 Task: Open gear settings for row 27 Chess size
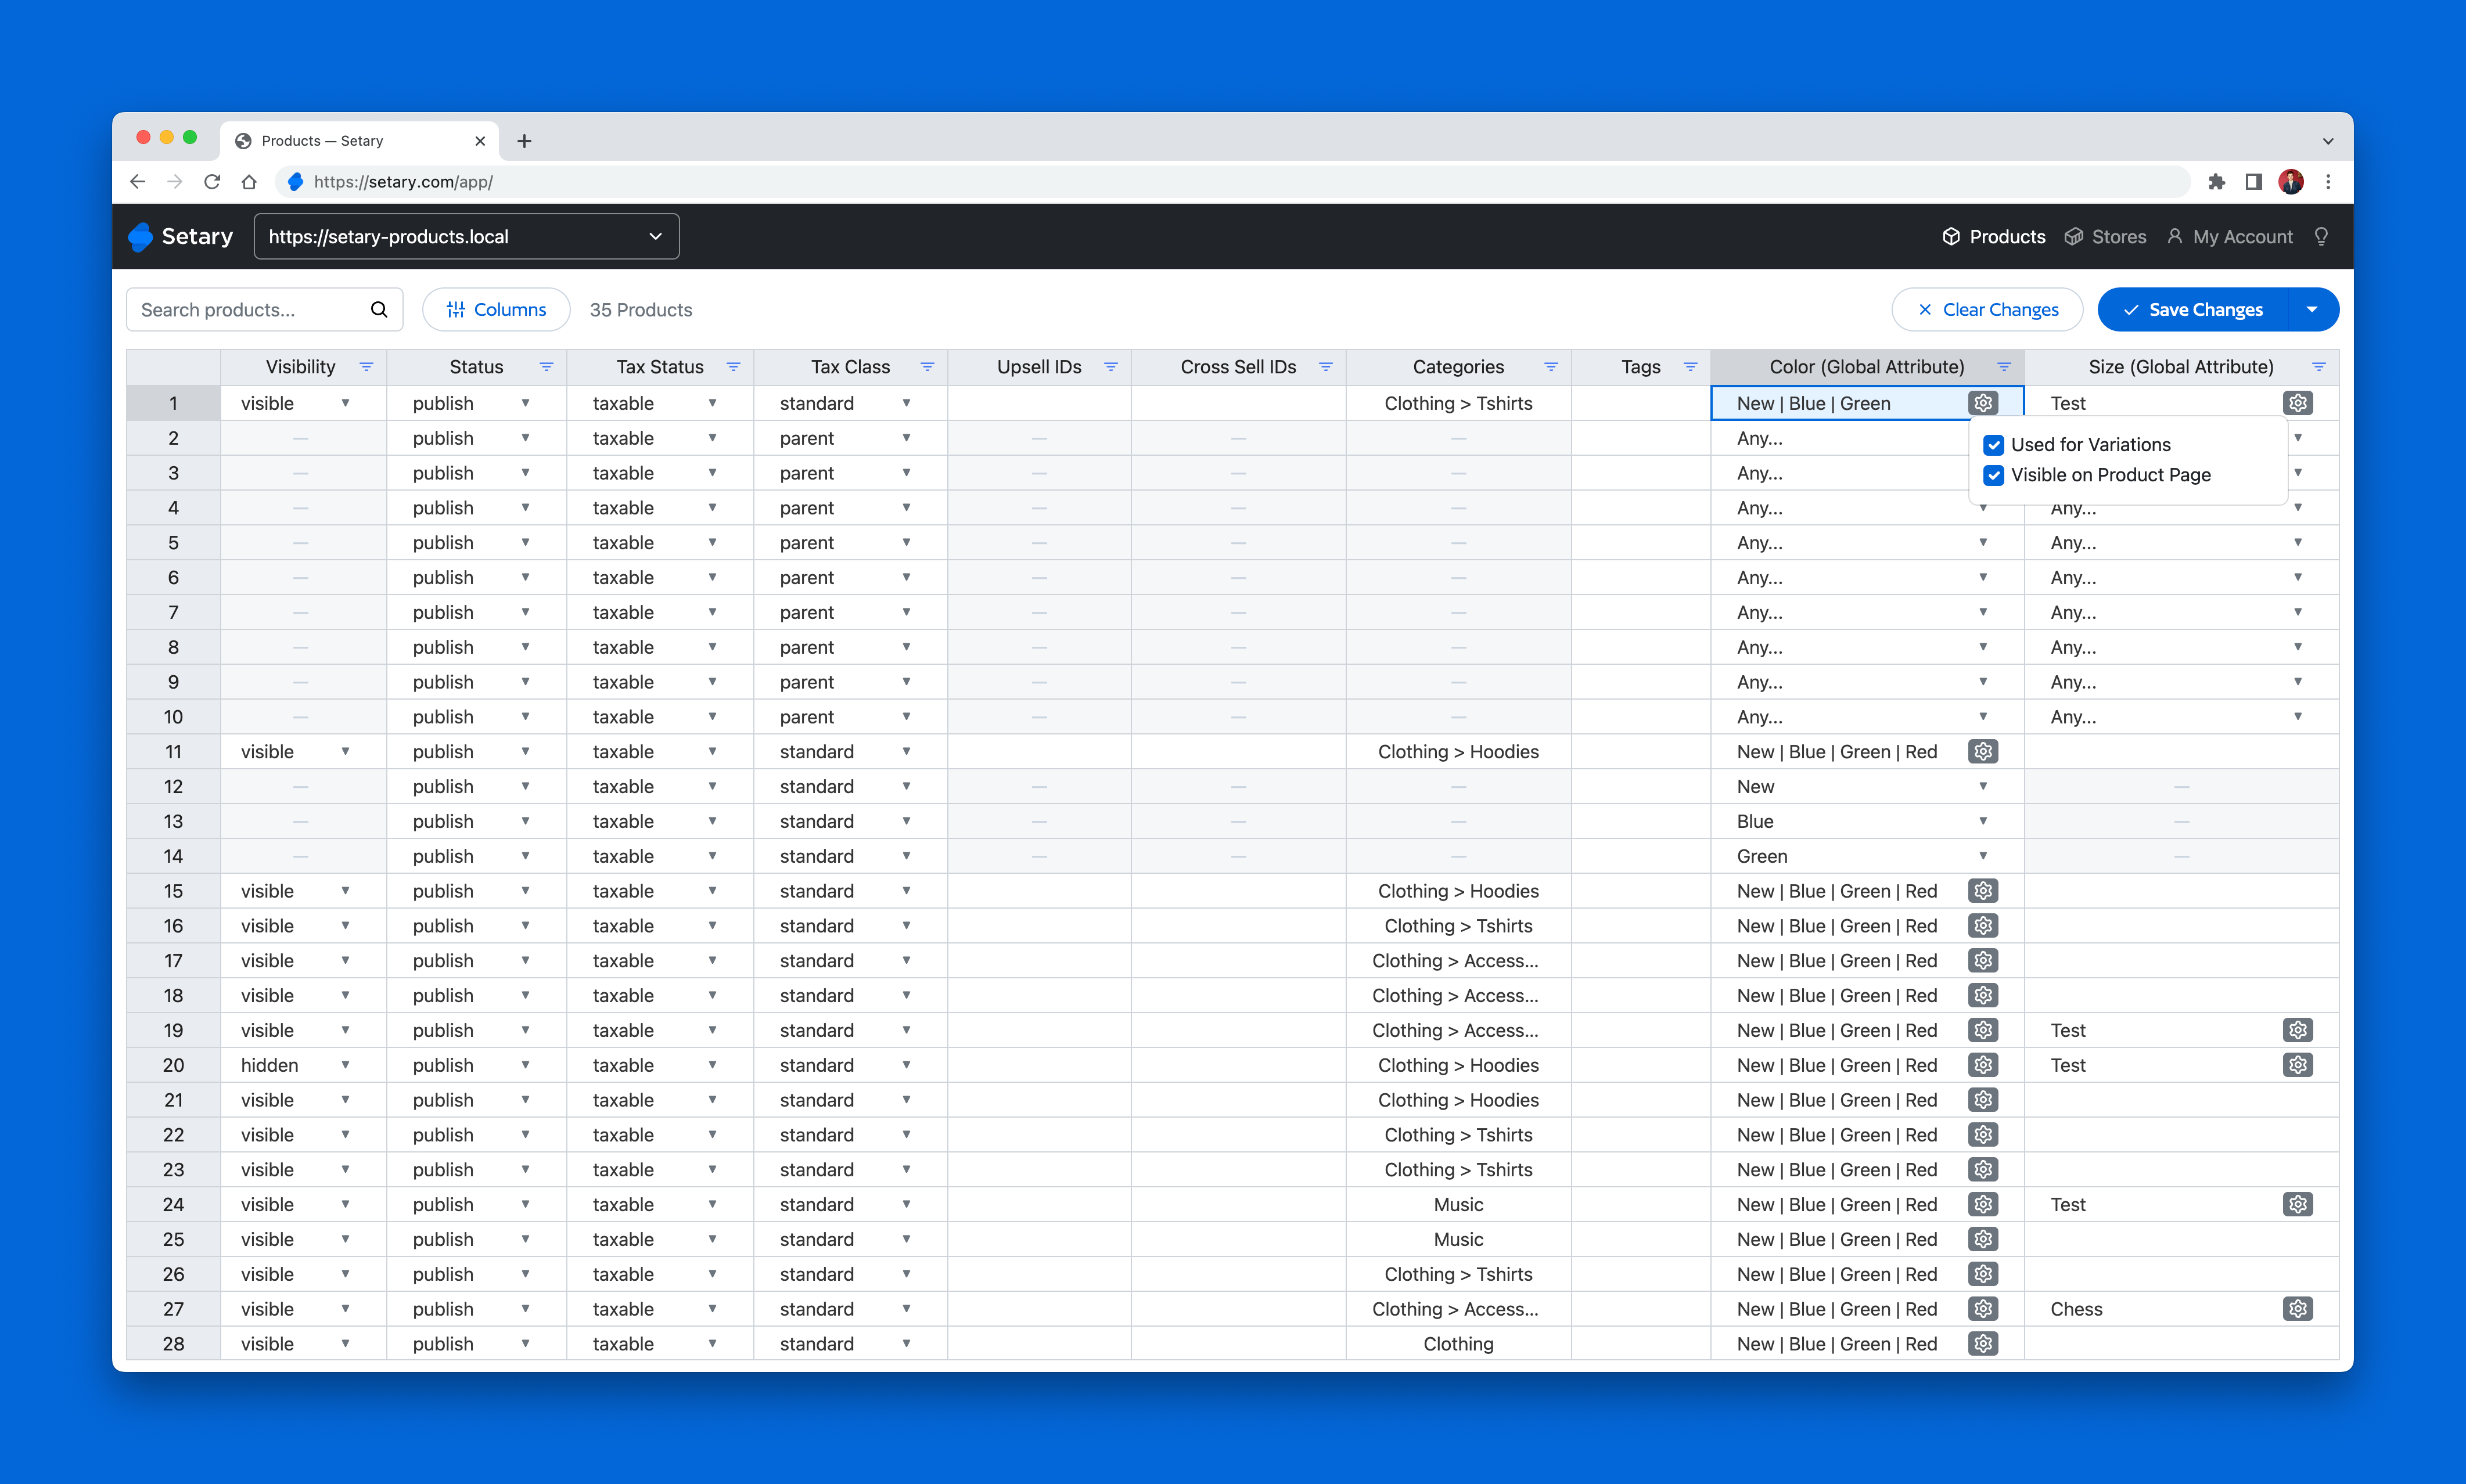tap(2298, 1309)
